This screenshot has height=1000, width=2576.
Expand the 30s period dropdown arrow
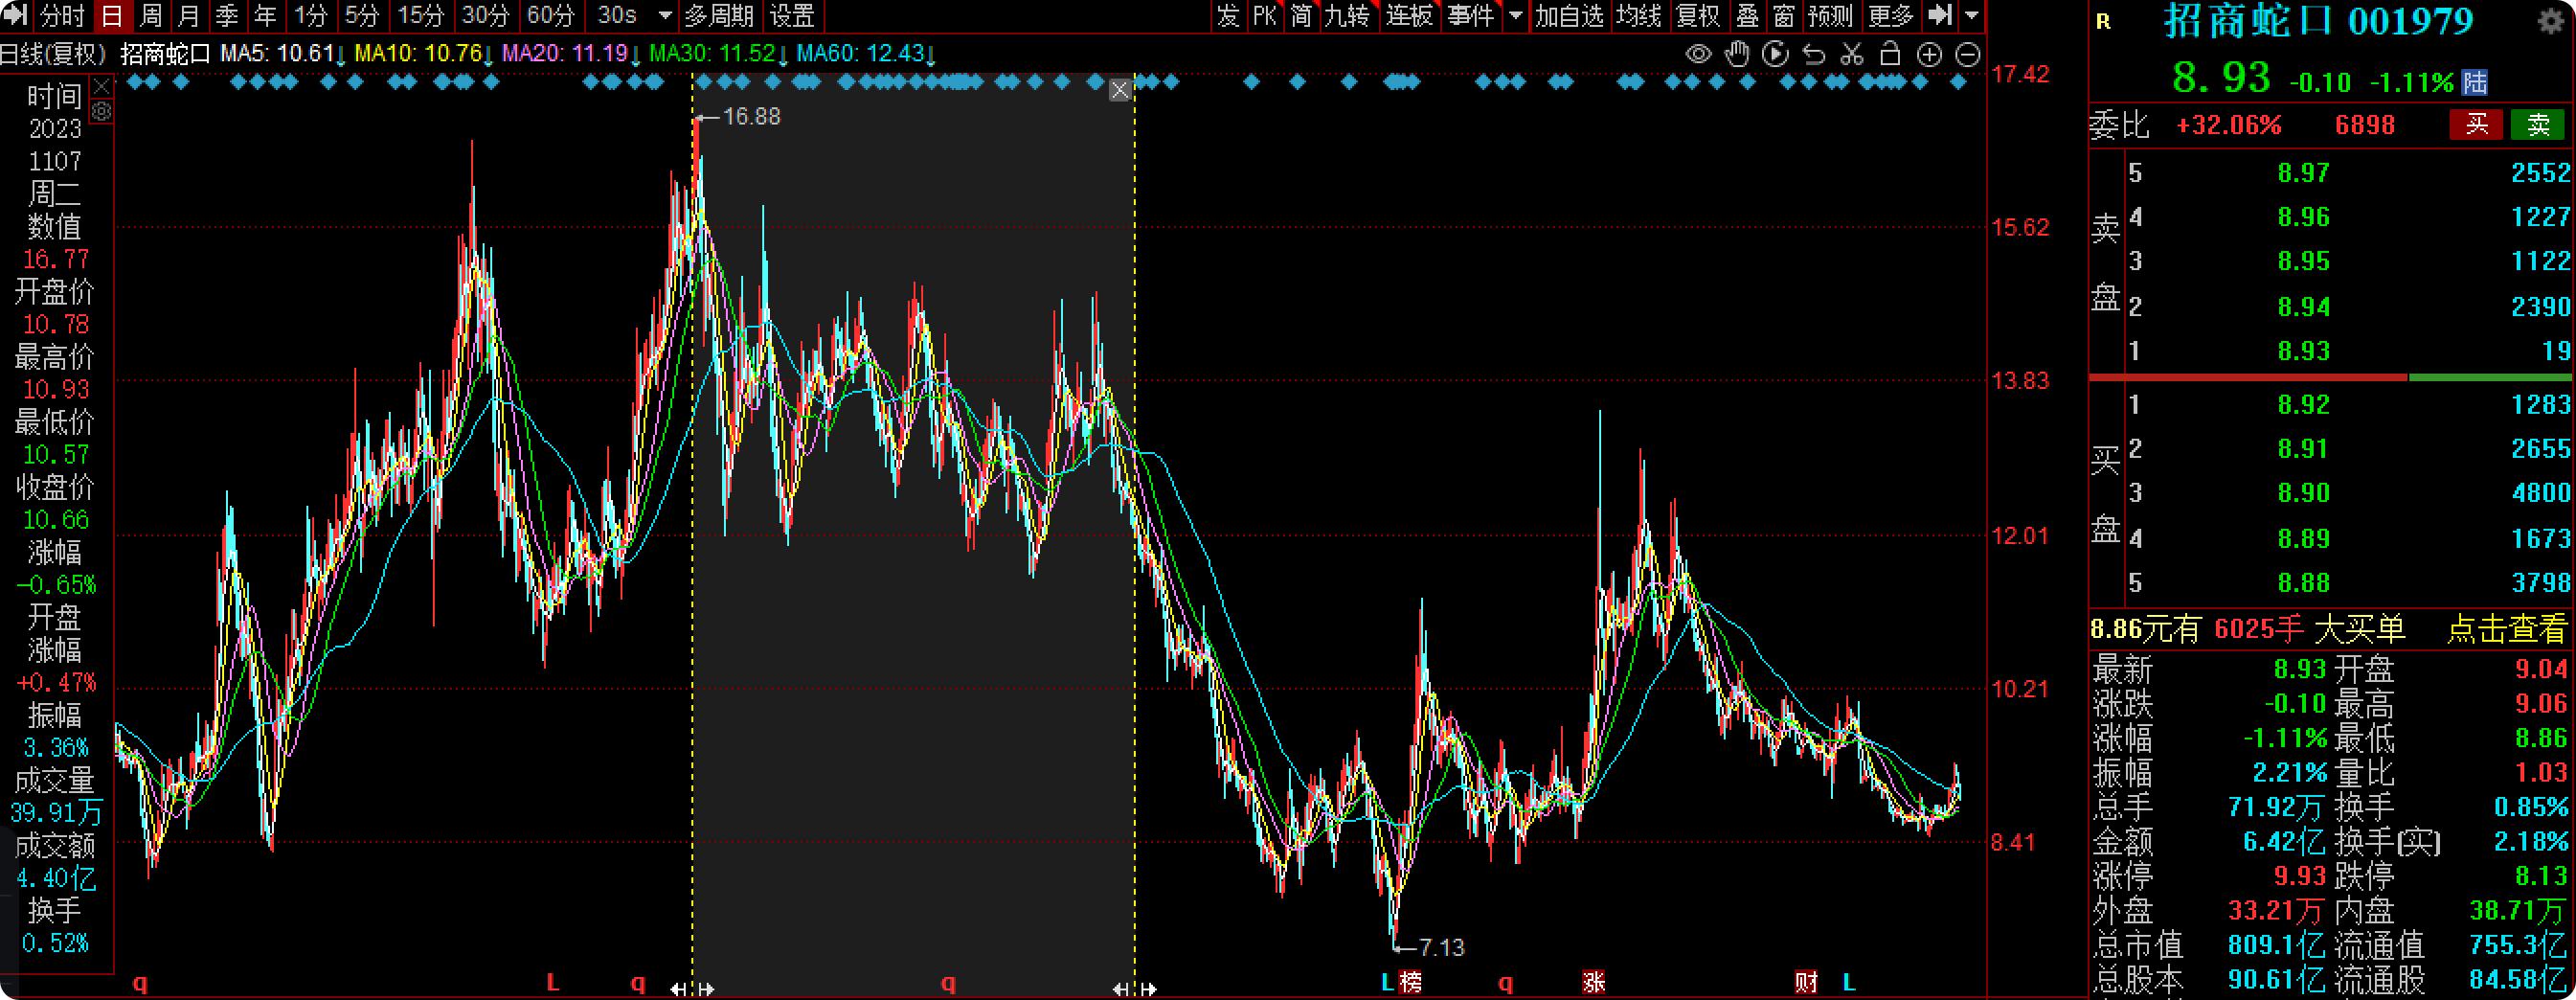pyautogui.click(x=665, y=16)
